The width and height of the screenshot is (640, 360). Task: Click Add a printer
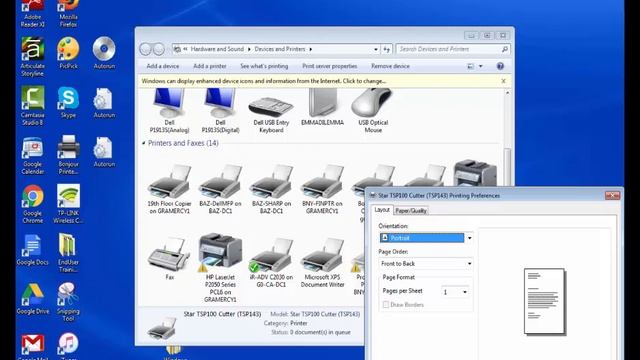point(210,66)
